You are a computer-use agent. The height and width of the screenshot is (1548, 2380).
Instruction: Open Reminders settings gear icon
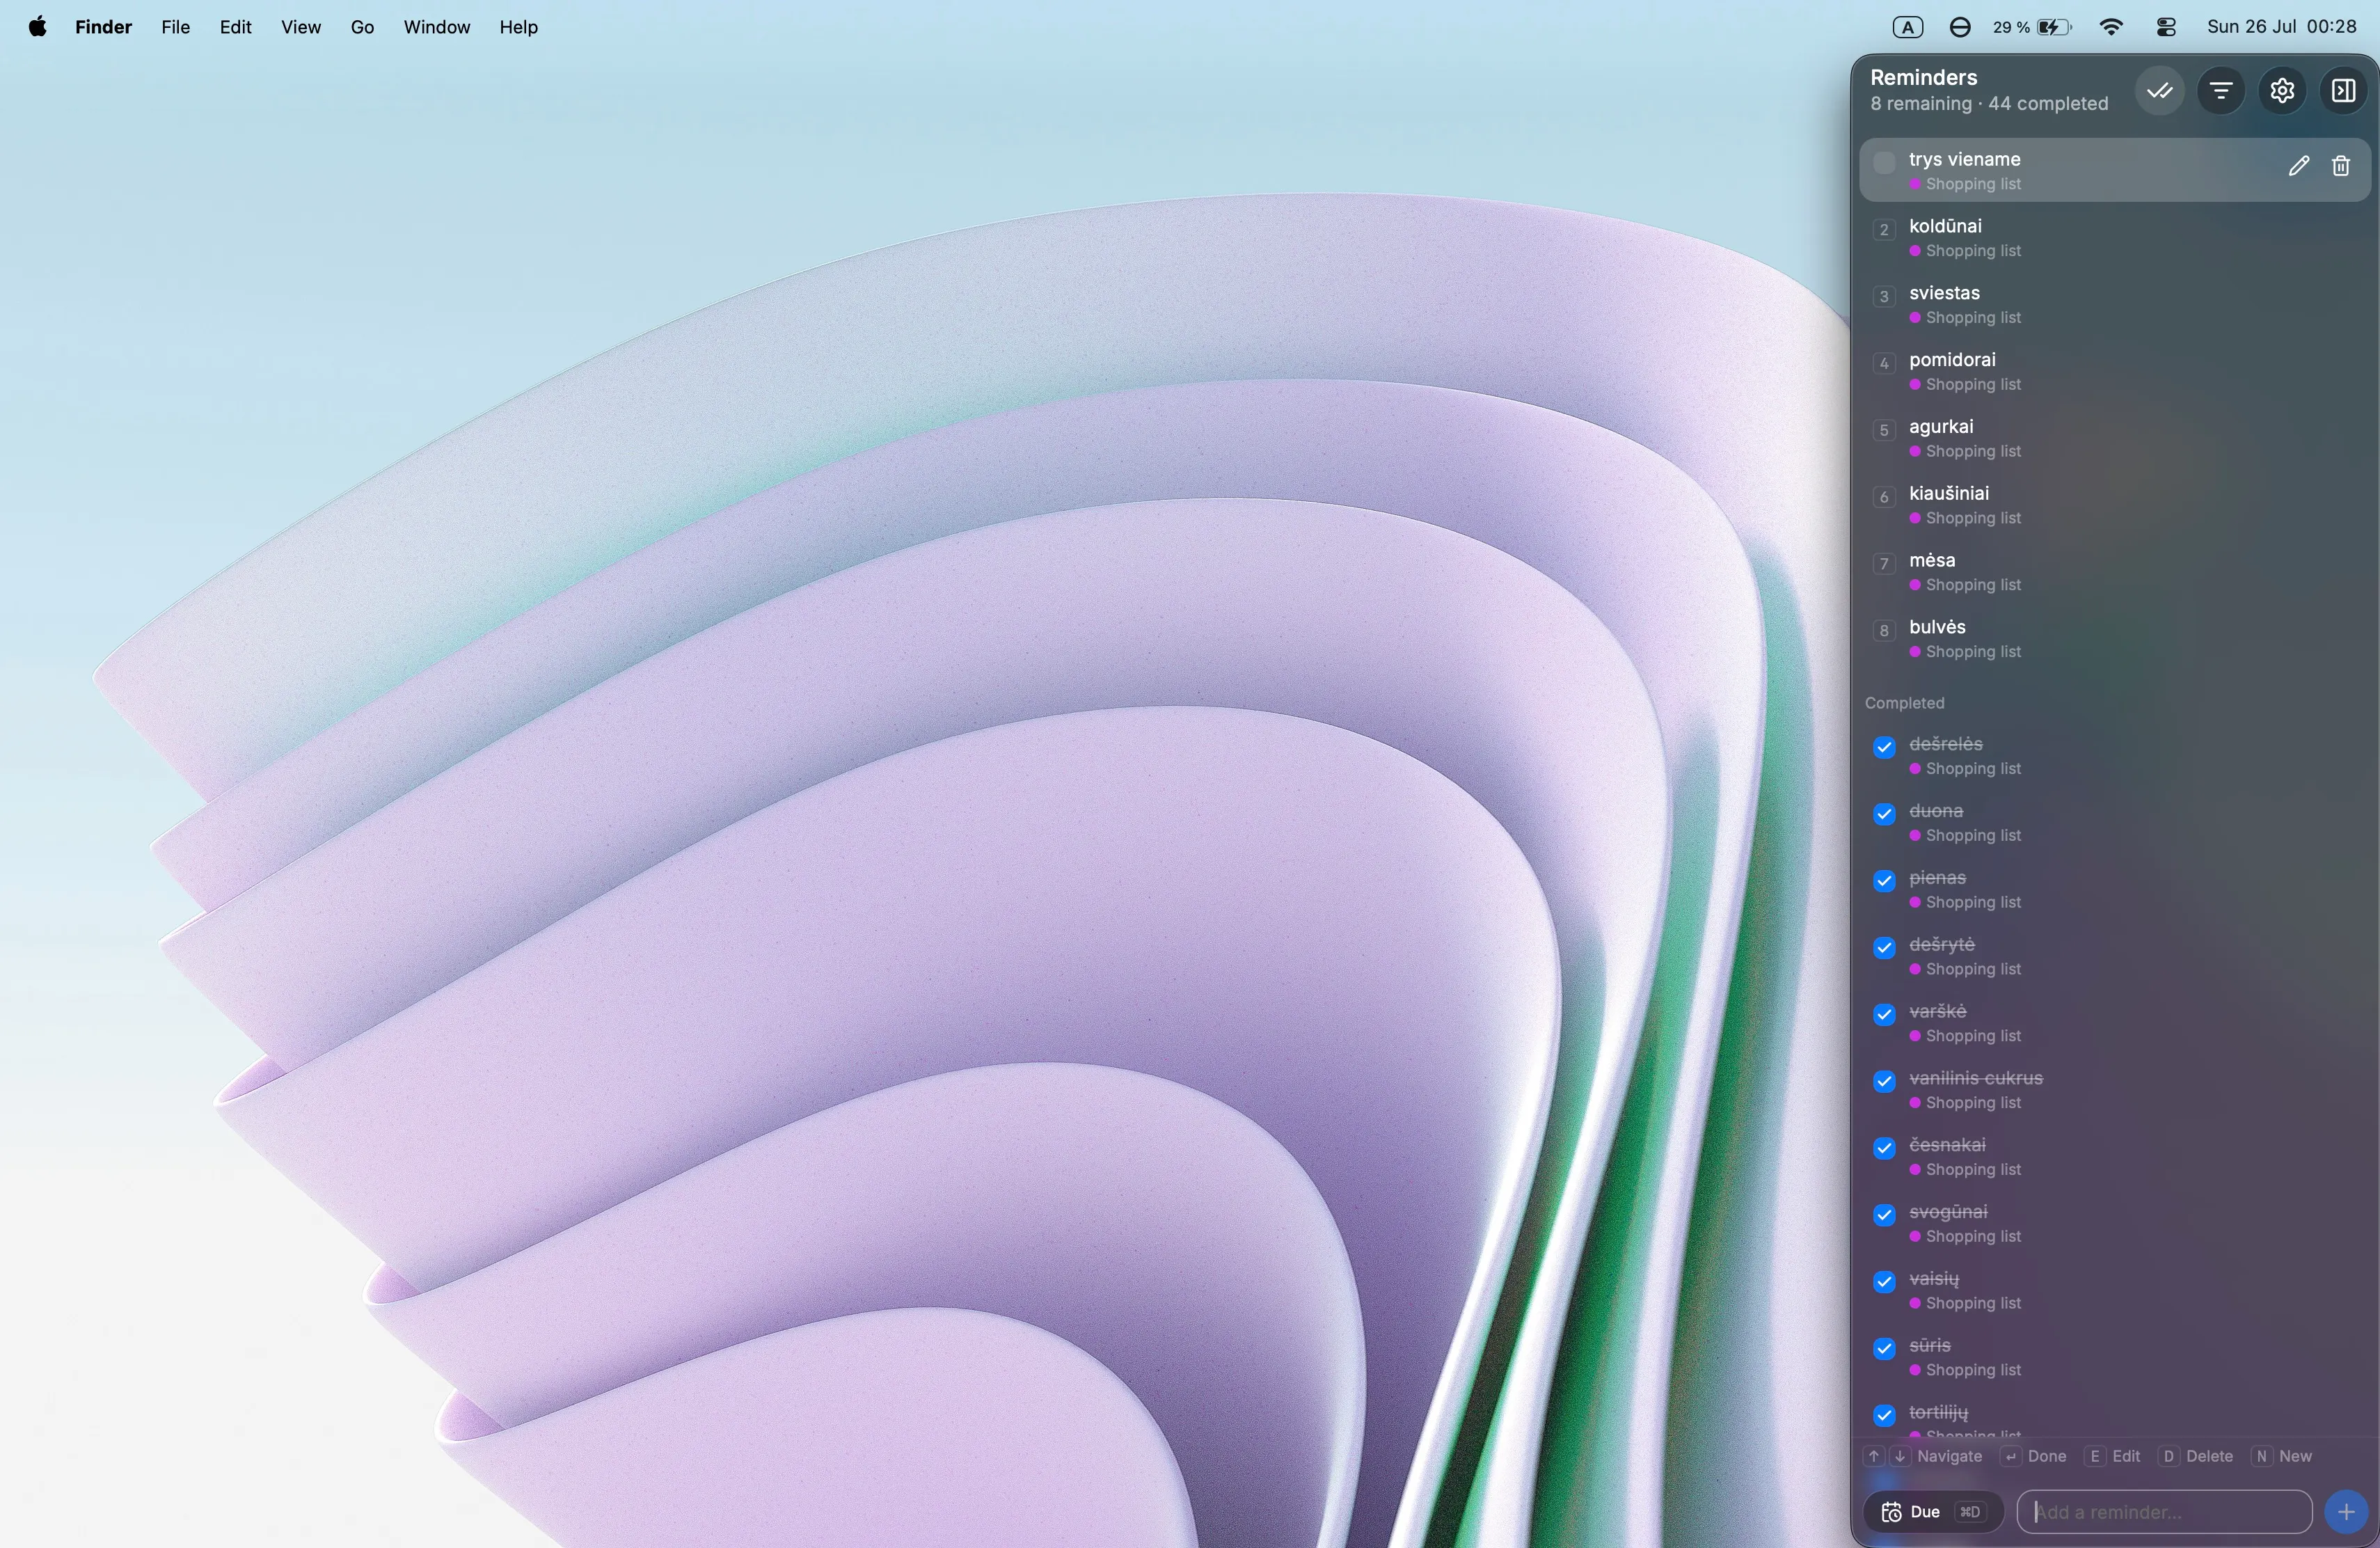2281,91
